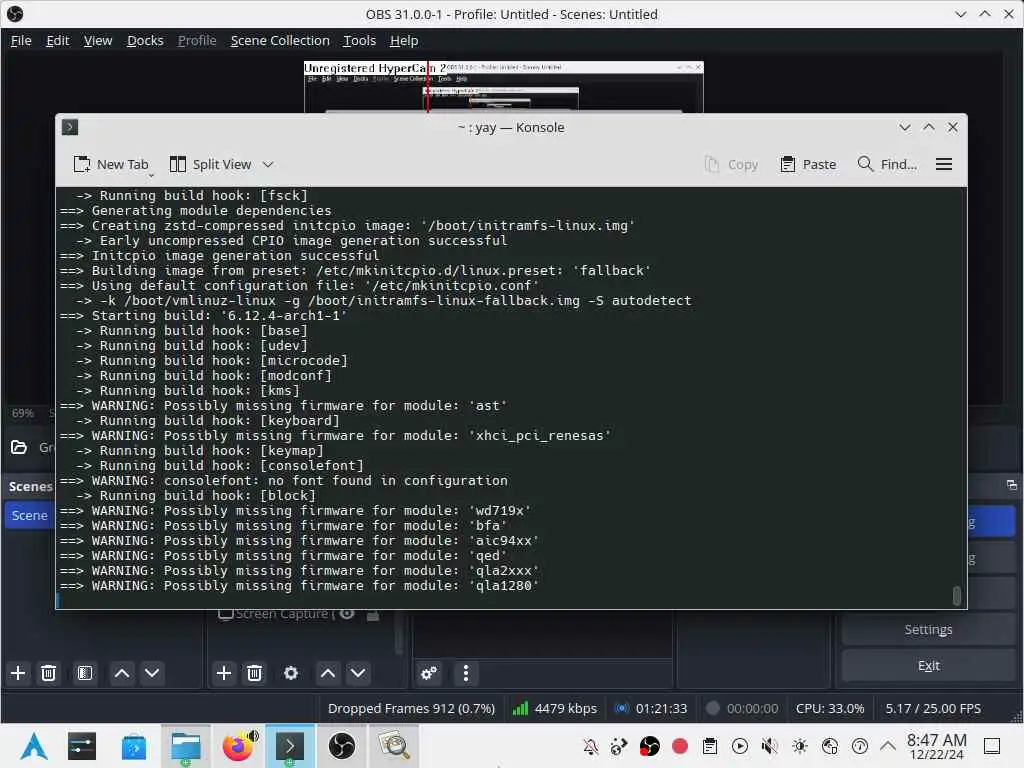Move scene down with the arrow icon
This screenshot has height=768, width=1024.
click(x=152, y=673)
